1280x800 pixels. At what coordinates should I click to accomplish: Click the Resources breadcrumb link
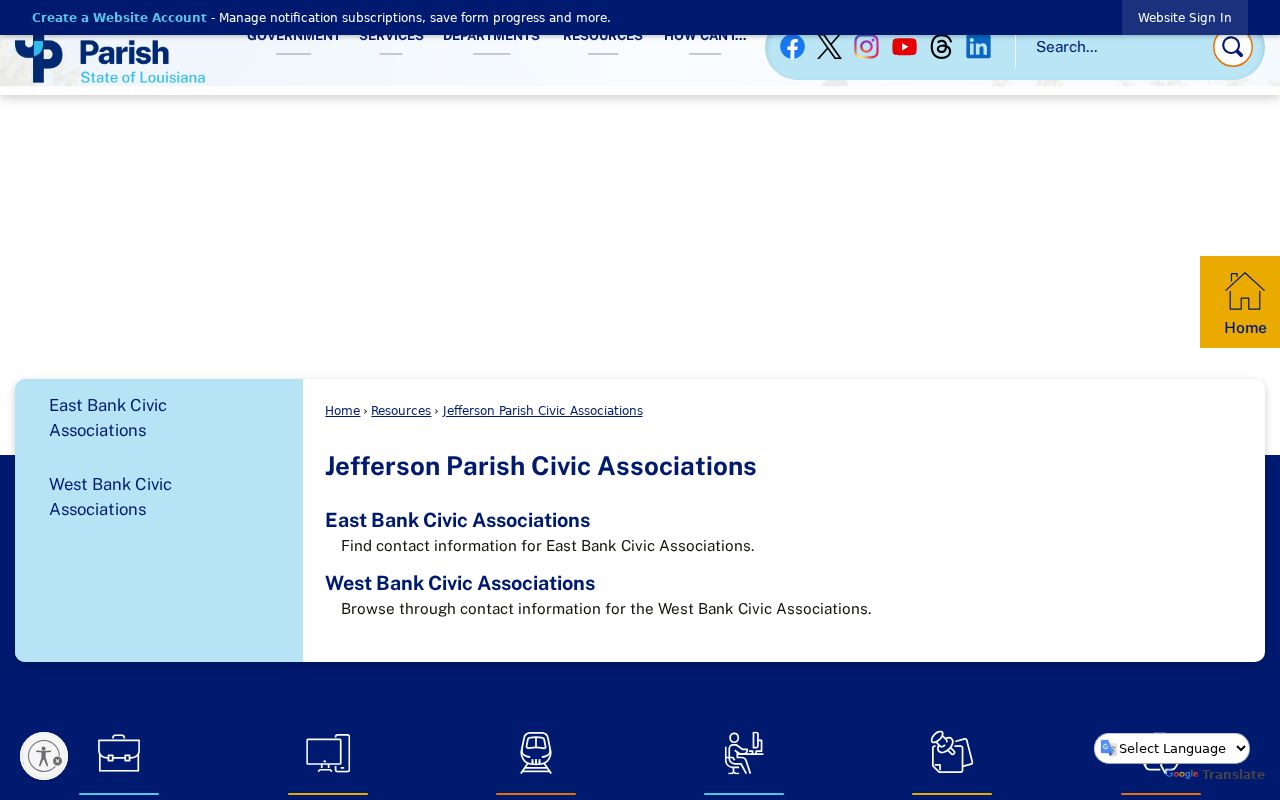pyautogui.click(x=401, y=411)
